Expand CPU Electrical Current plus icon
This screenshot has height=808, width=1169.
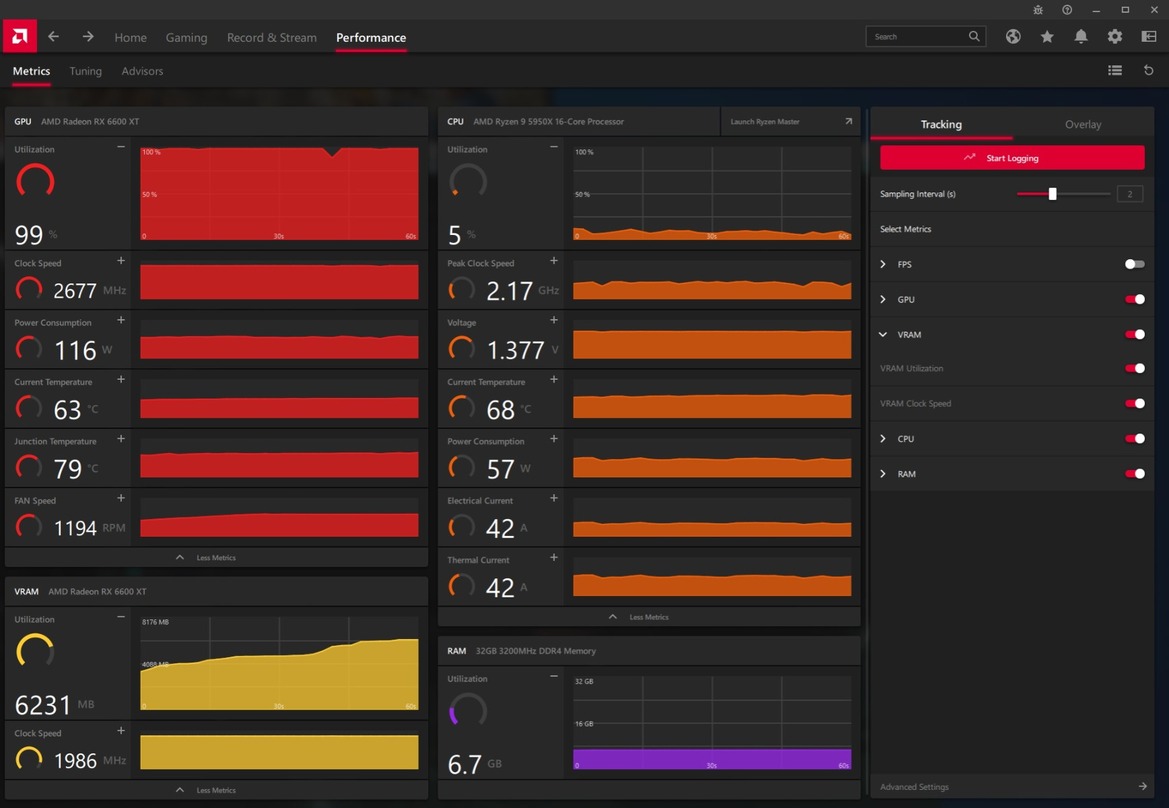click(554, 498)
